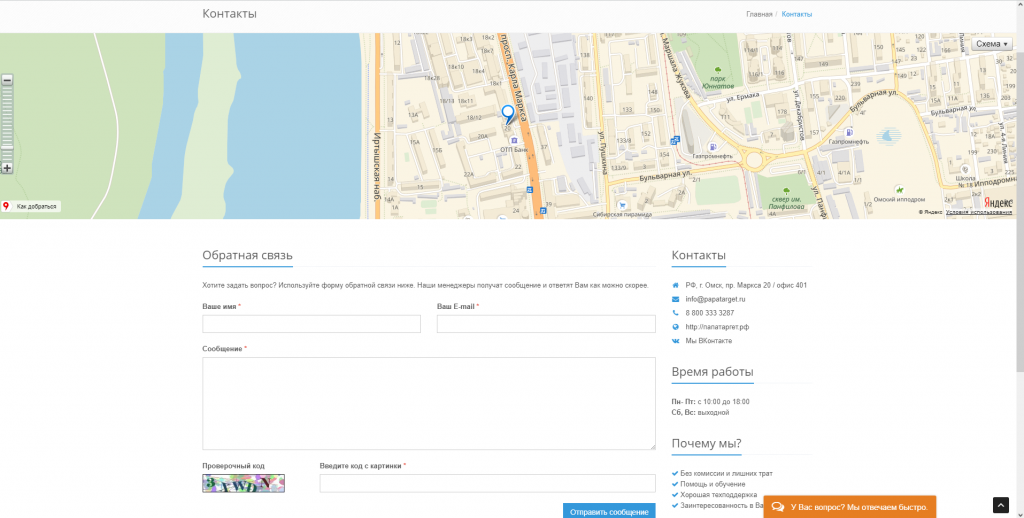Screen dimensions: 1024x518
Task: Click the map zoom in plus button
Action: (7, 168)
